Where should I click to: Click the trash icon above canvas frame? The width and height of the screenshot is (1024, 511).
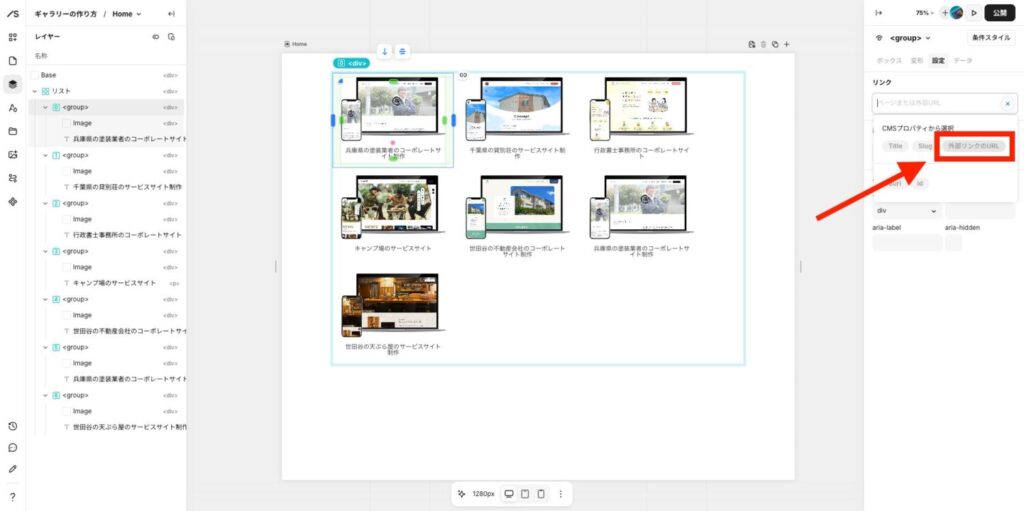pyautogui.click(x=763, y=44)
